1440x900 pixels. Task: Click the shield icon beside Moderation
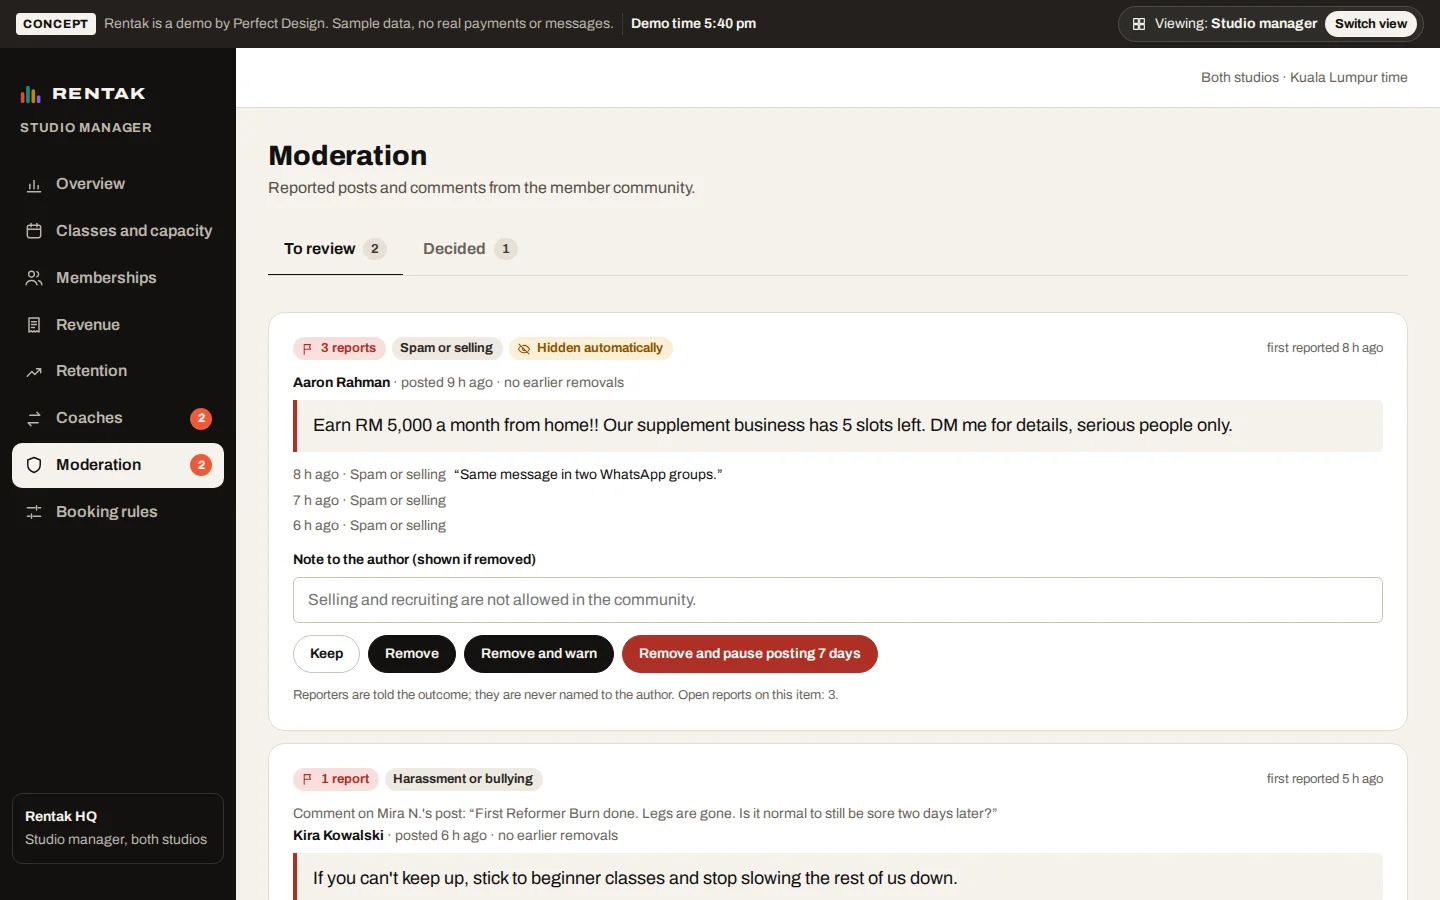[34, 465]
